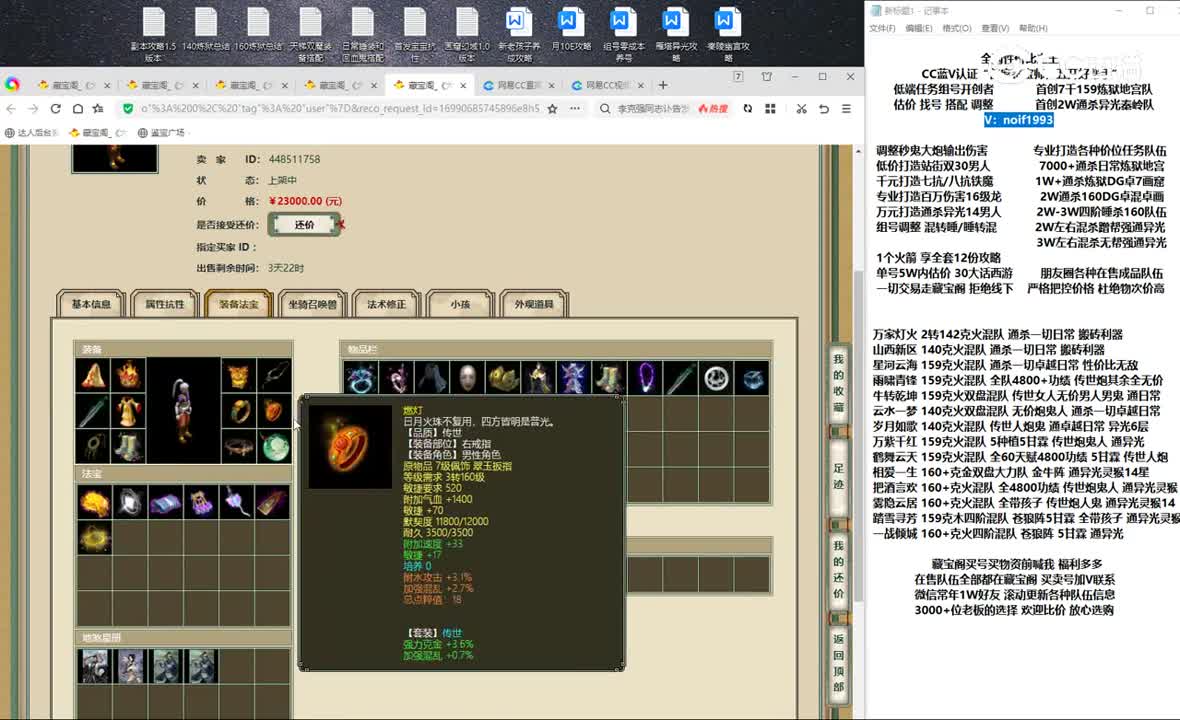
Task: Select the yellow robe equipment icon
Action: [x=129, y=412]
